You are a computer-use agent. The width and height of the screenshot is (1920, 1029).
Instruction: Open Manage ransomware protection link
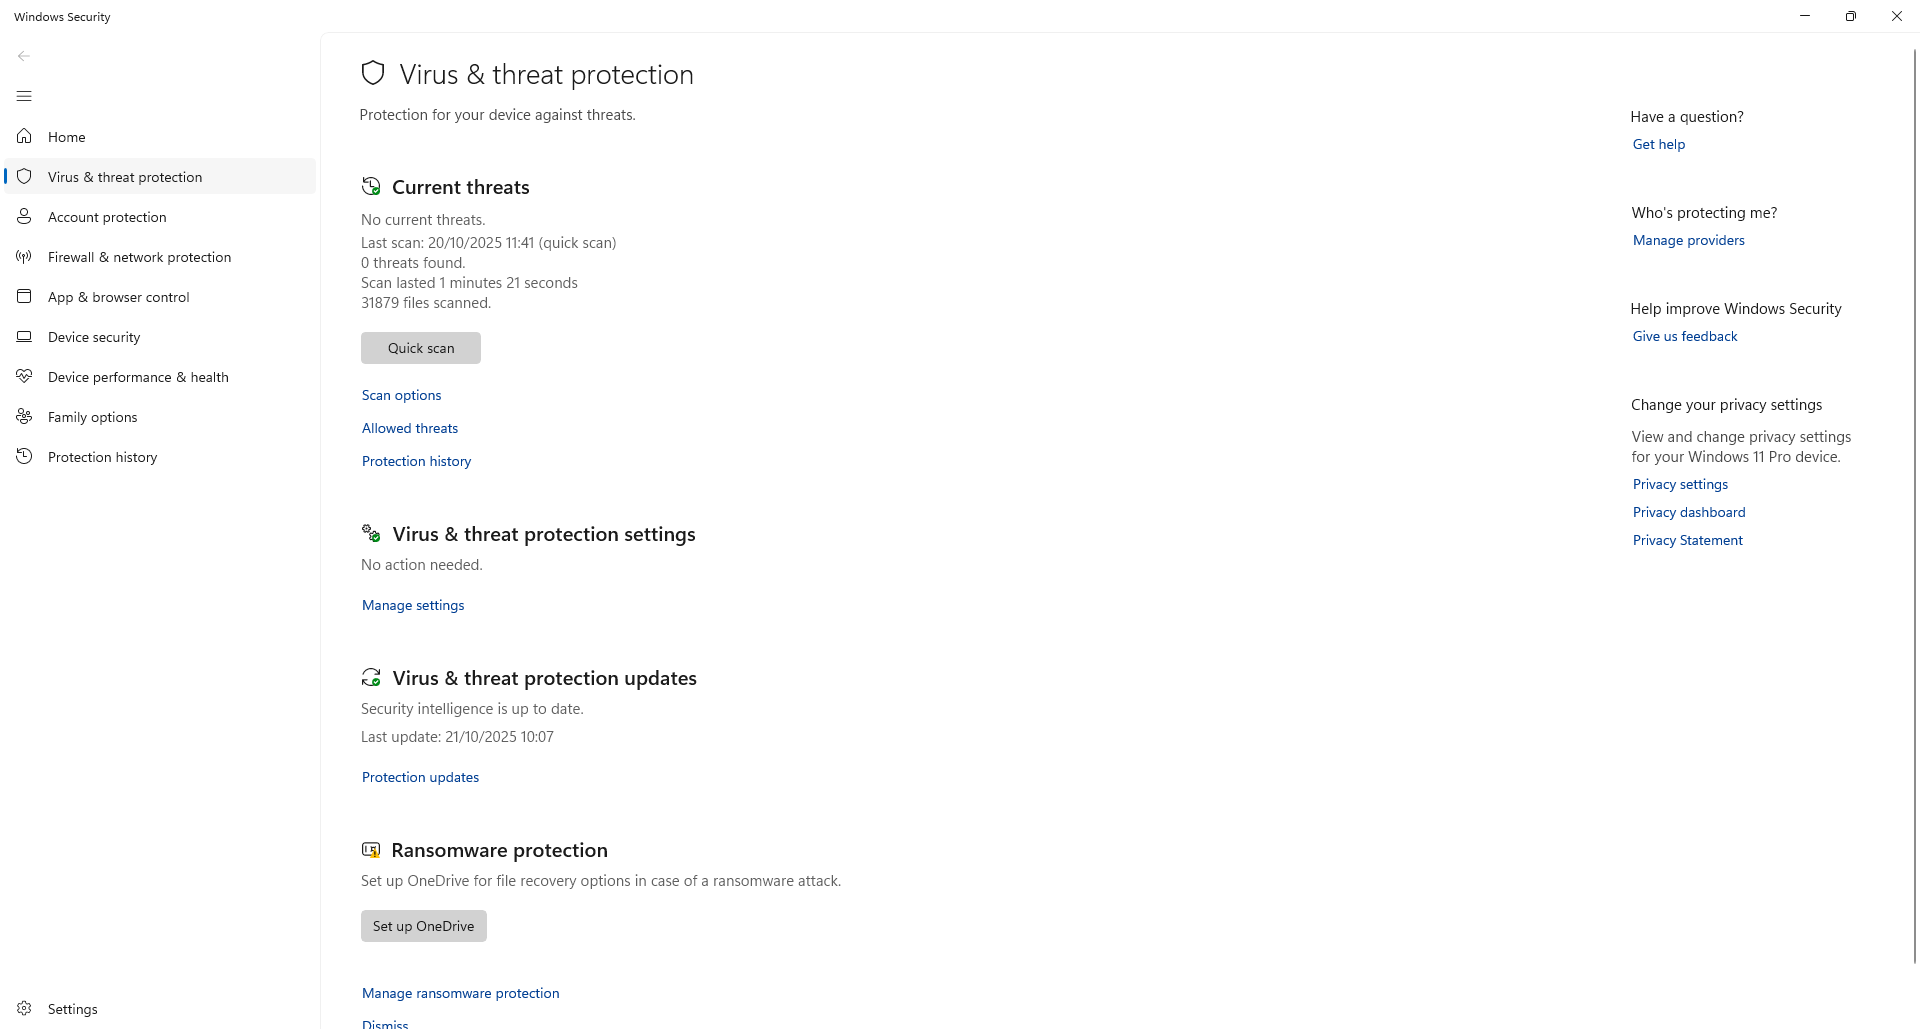[460, 993]
